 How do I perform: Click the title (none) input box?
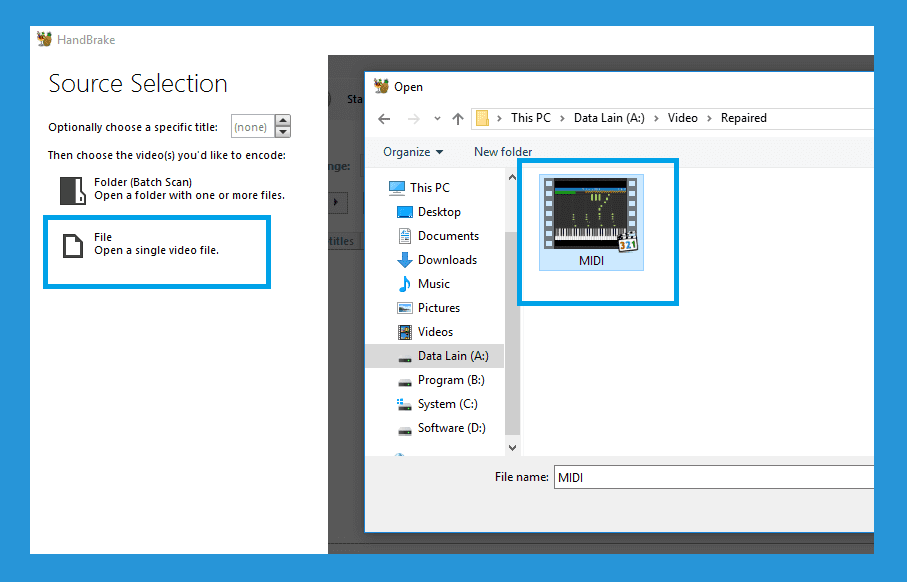tap(253, 127)
